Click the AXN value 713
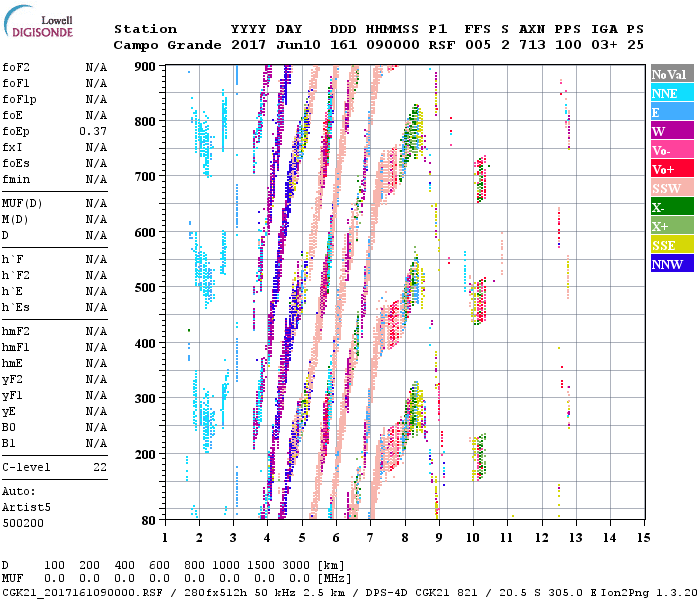 click(x=532, y=45)
